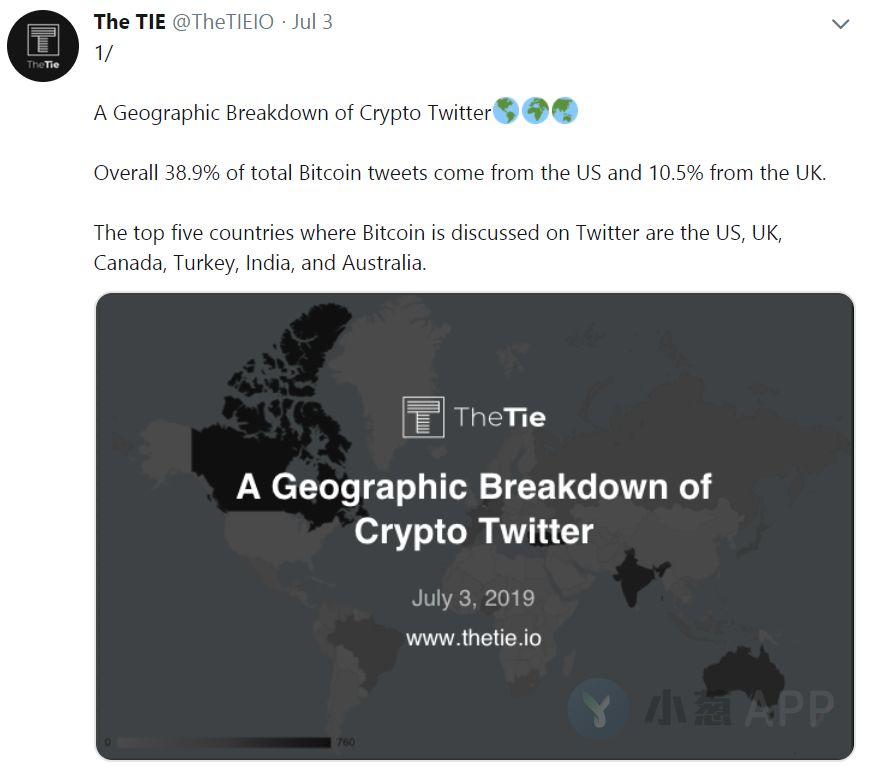
Task: Open the @TheTIEIO handle link
Action: pos(223,22)
